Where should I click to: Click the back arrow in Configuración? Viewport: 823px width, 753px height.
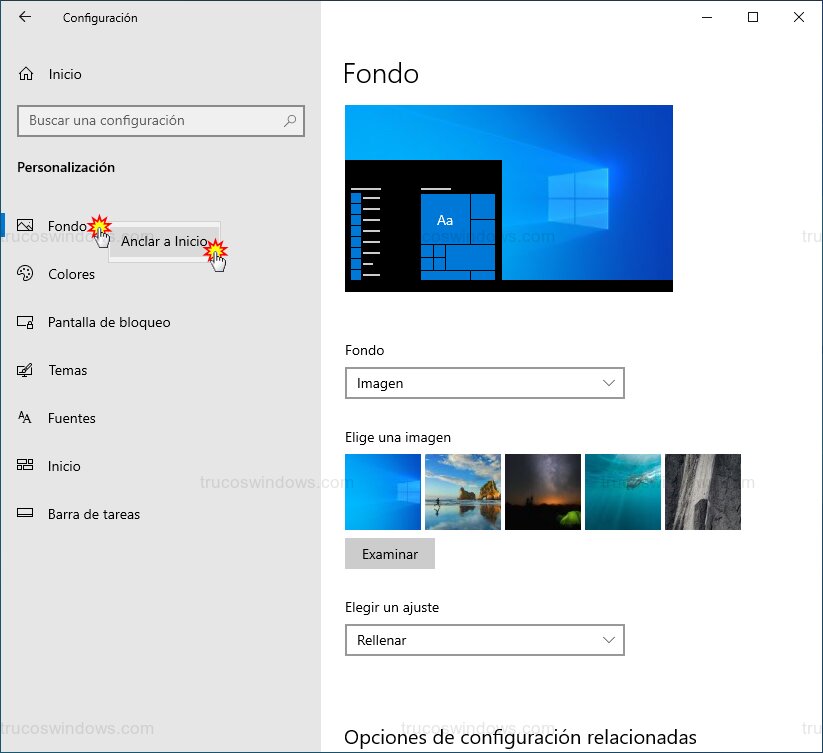[22, 17]
